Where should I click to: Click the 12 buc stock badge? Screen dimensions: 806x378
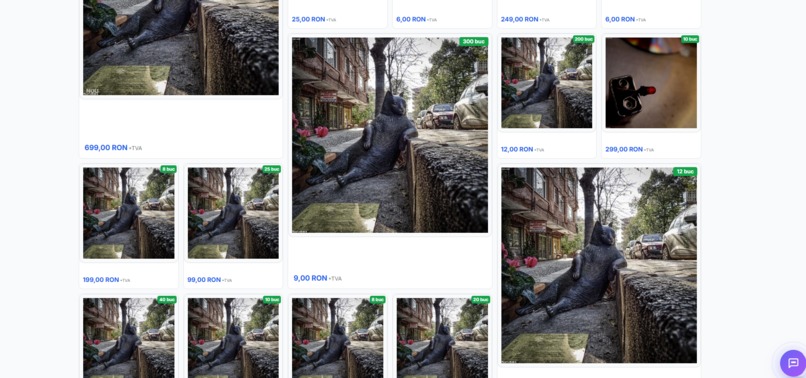(685, 171)
